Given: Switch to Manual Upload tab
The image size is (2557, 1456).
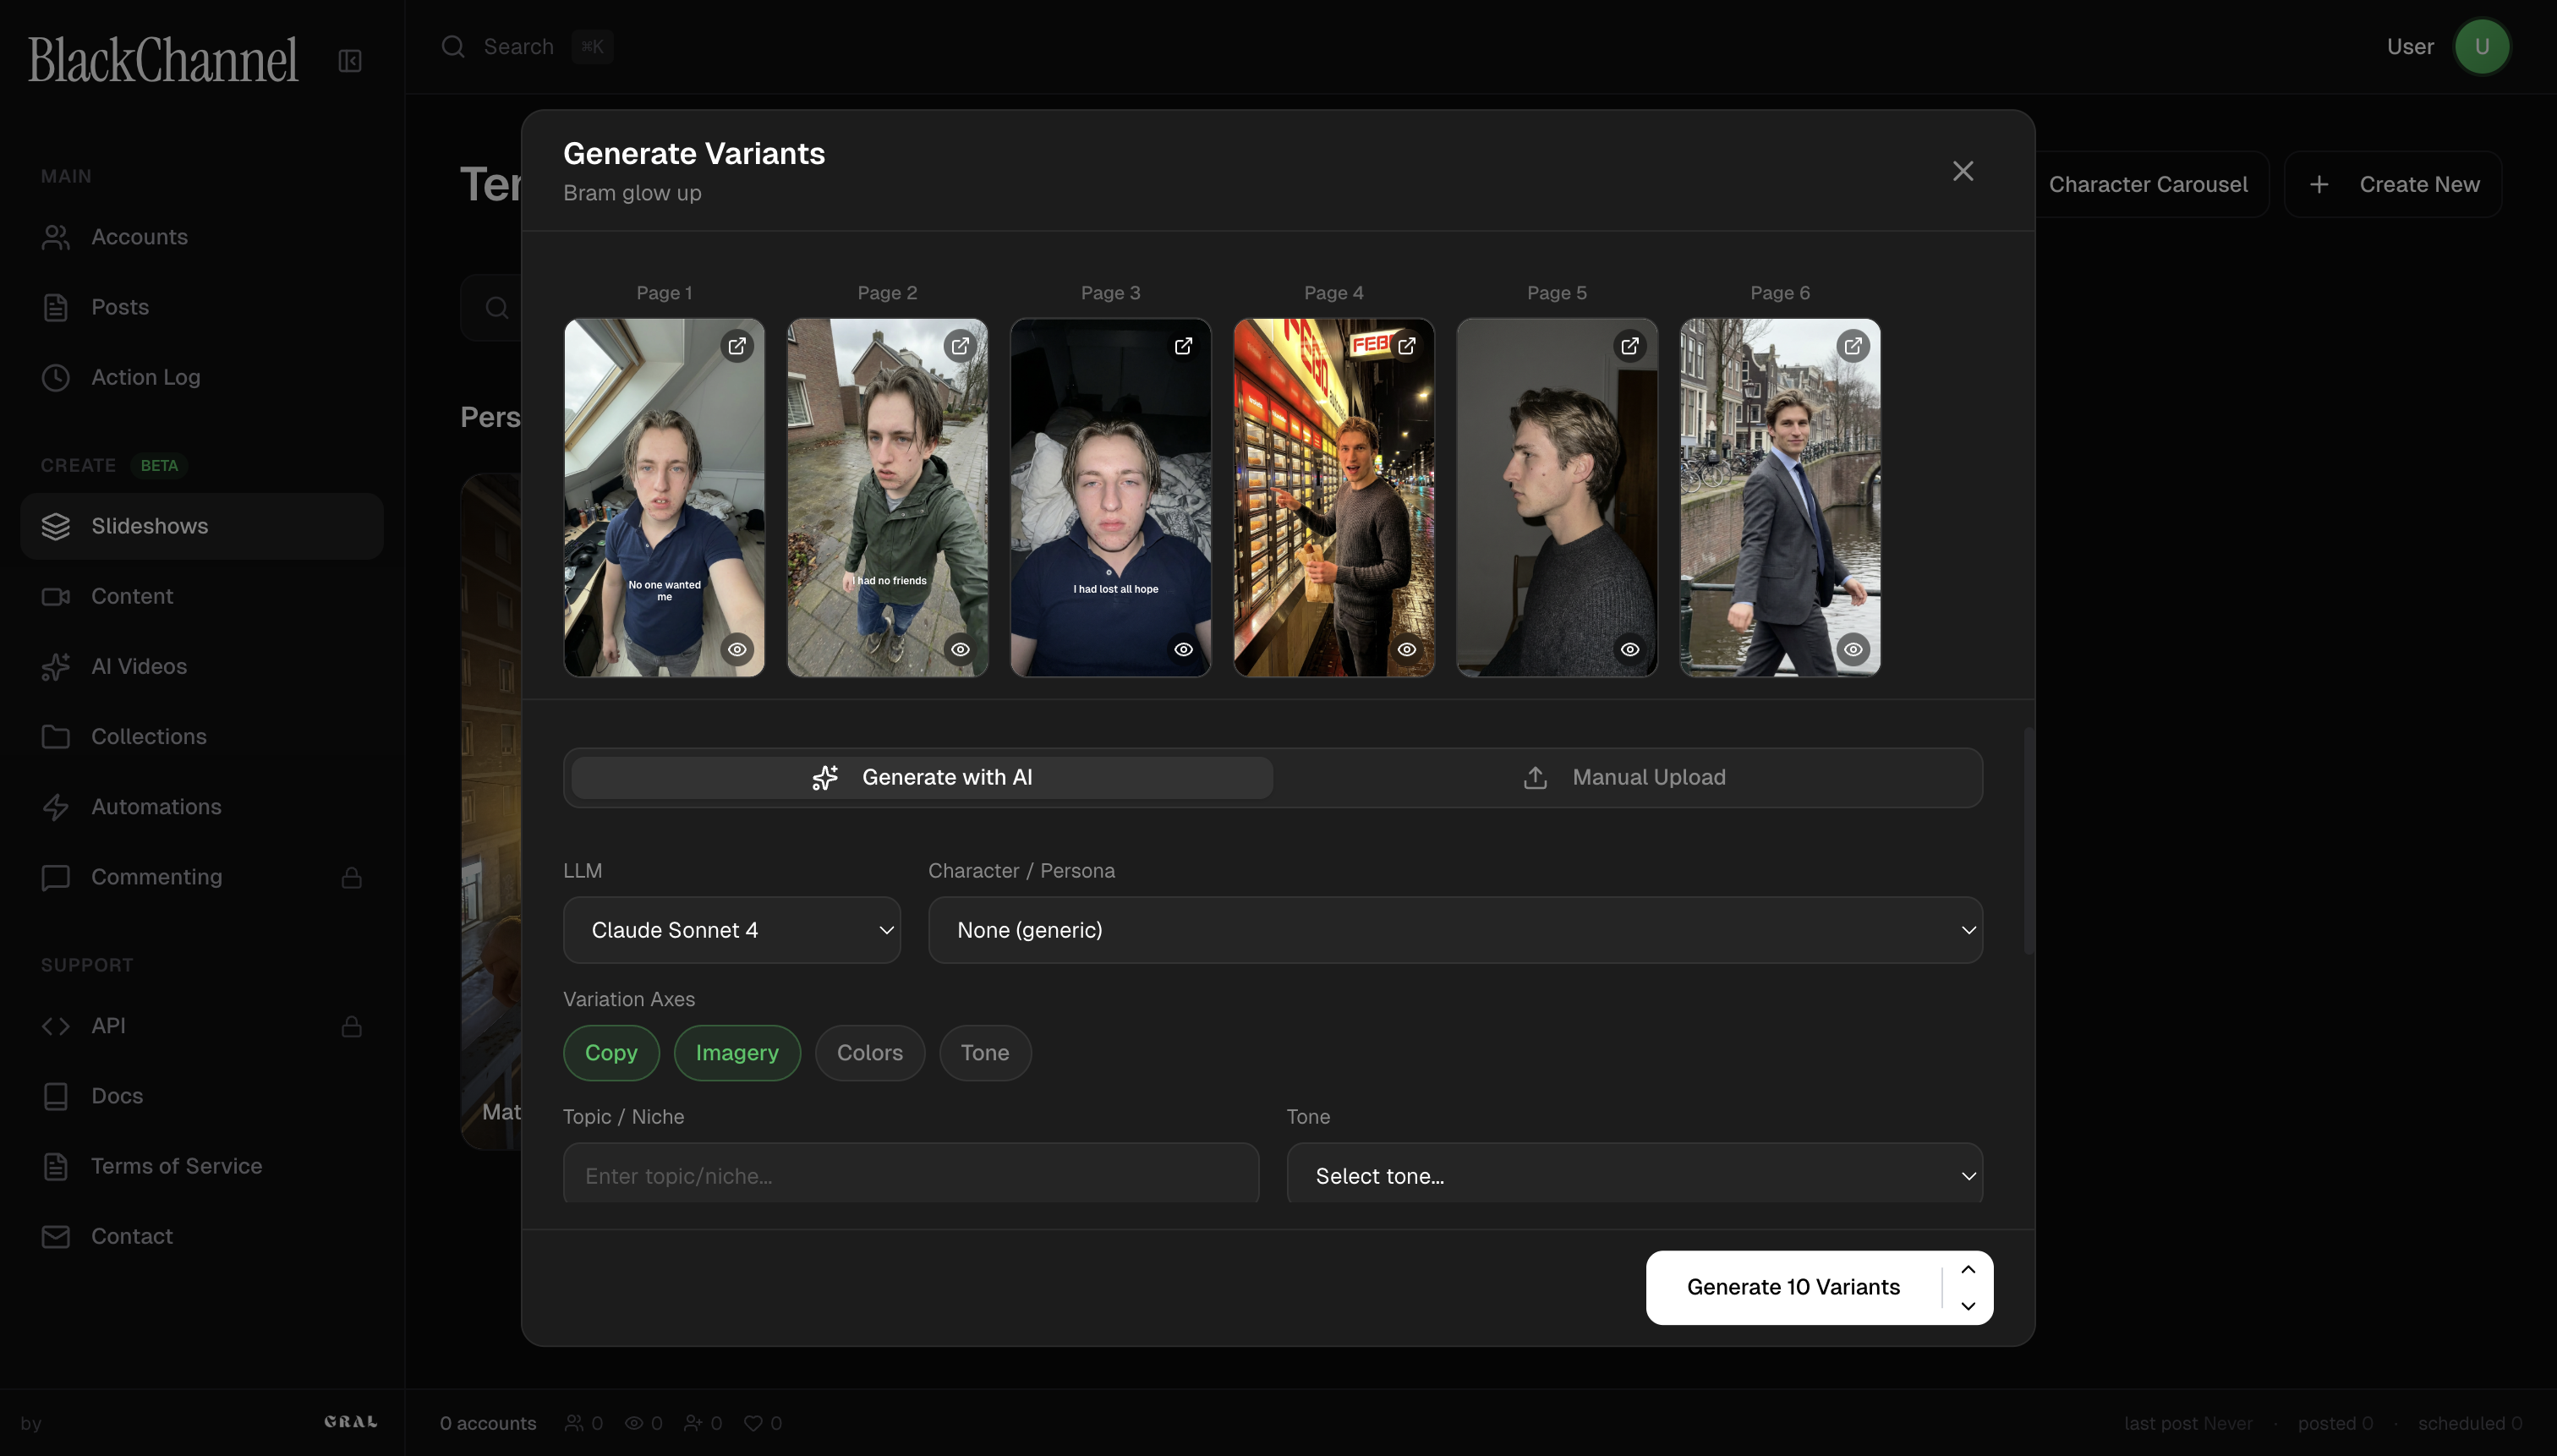Looking at the screenshot, I should tap(1625, 777).
